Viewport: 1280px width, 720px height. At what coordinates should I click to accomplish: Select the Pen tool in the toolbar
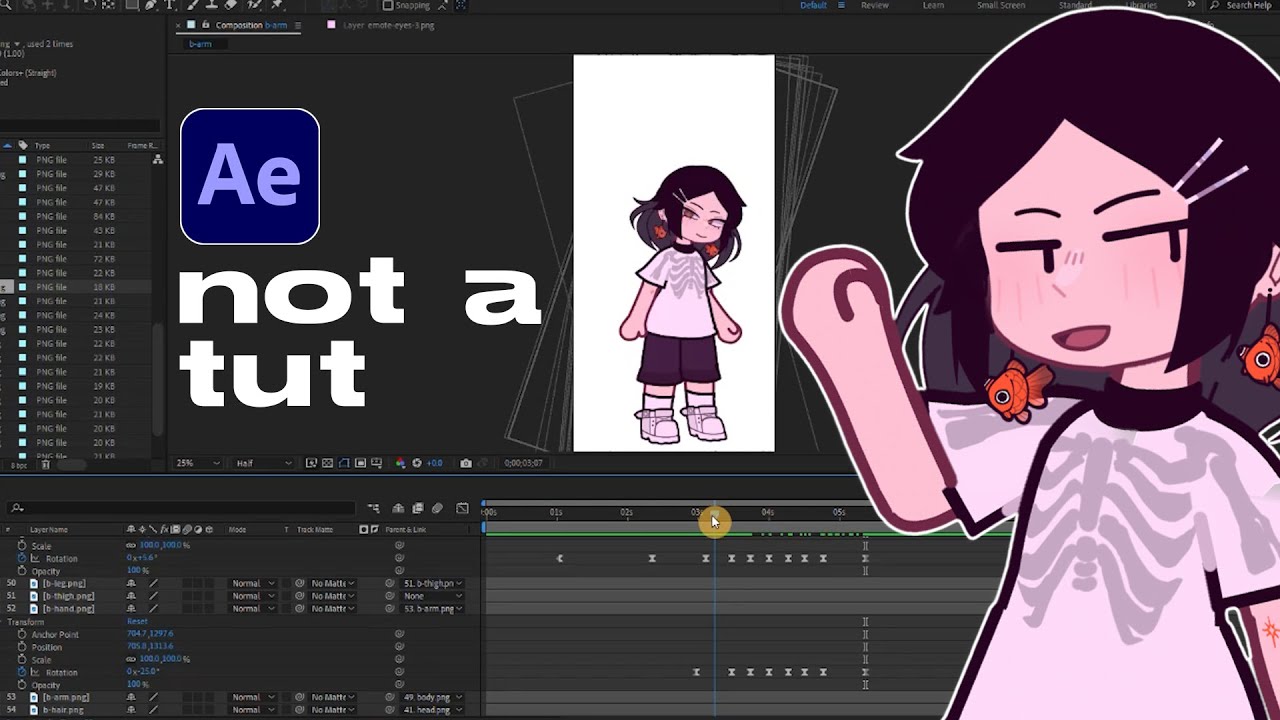(150, 5)
